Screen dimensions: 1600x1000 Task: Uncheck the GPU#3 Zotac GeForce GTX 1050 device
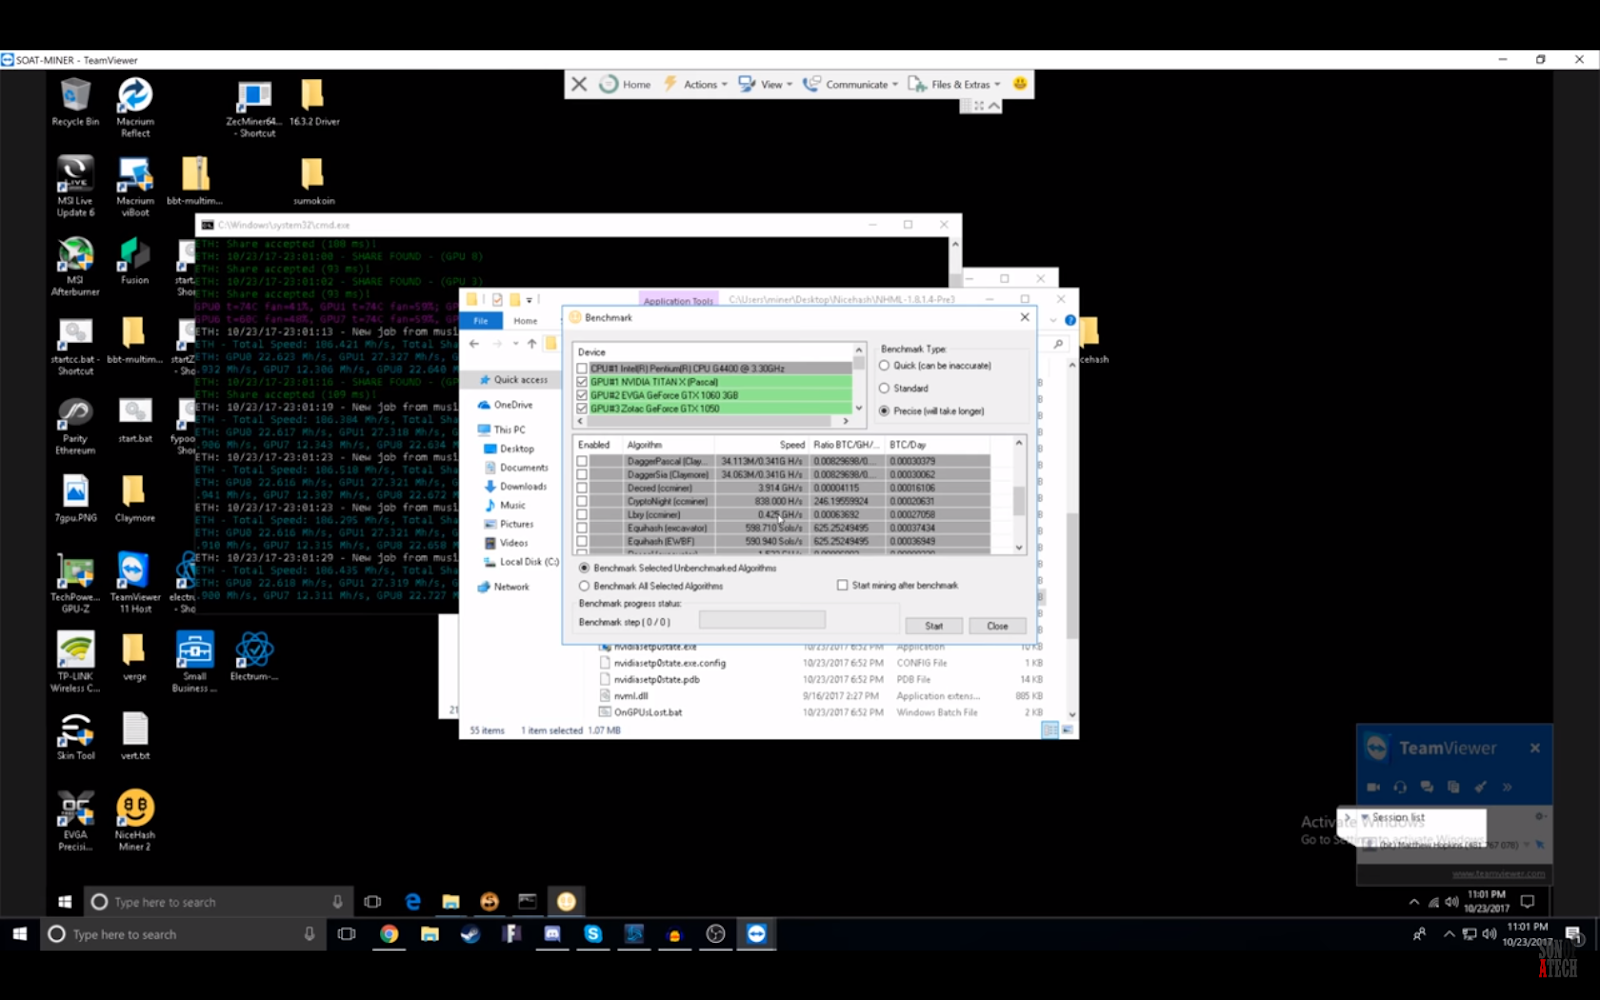point(582,408)
